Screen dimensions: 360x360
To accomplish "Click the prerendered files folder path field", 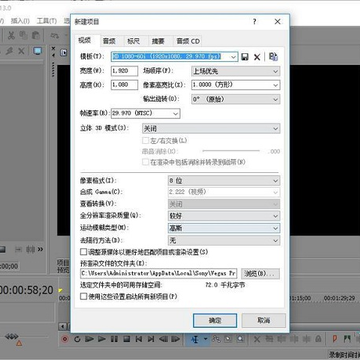I will pos(159,274).
